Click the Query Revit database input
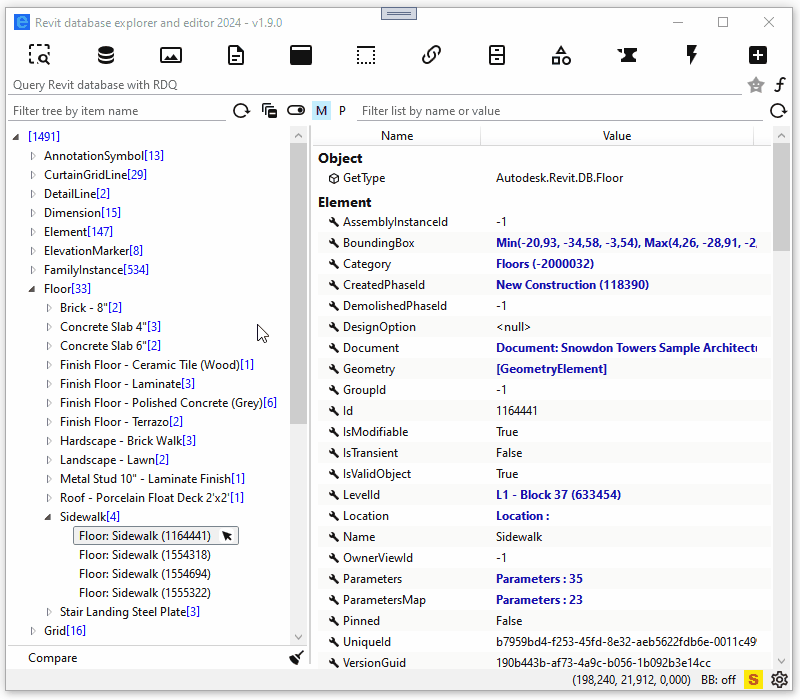The height and width of the screenshot is (700, 800). coord(375,85)
